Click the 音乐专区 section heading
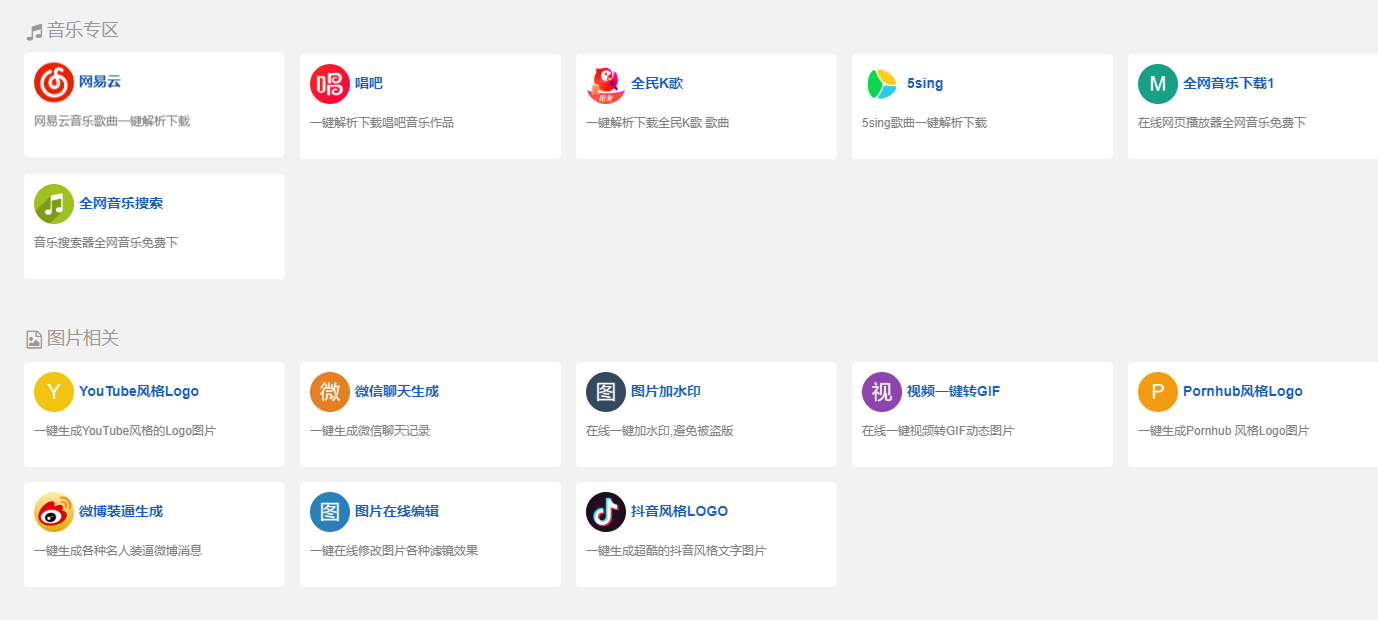Image resolution: width=1378 pixels, height=620 pixels. pos(83,31)
